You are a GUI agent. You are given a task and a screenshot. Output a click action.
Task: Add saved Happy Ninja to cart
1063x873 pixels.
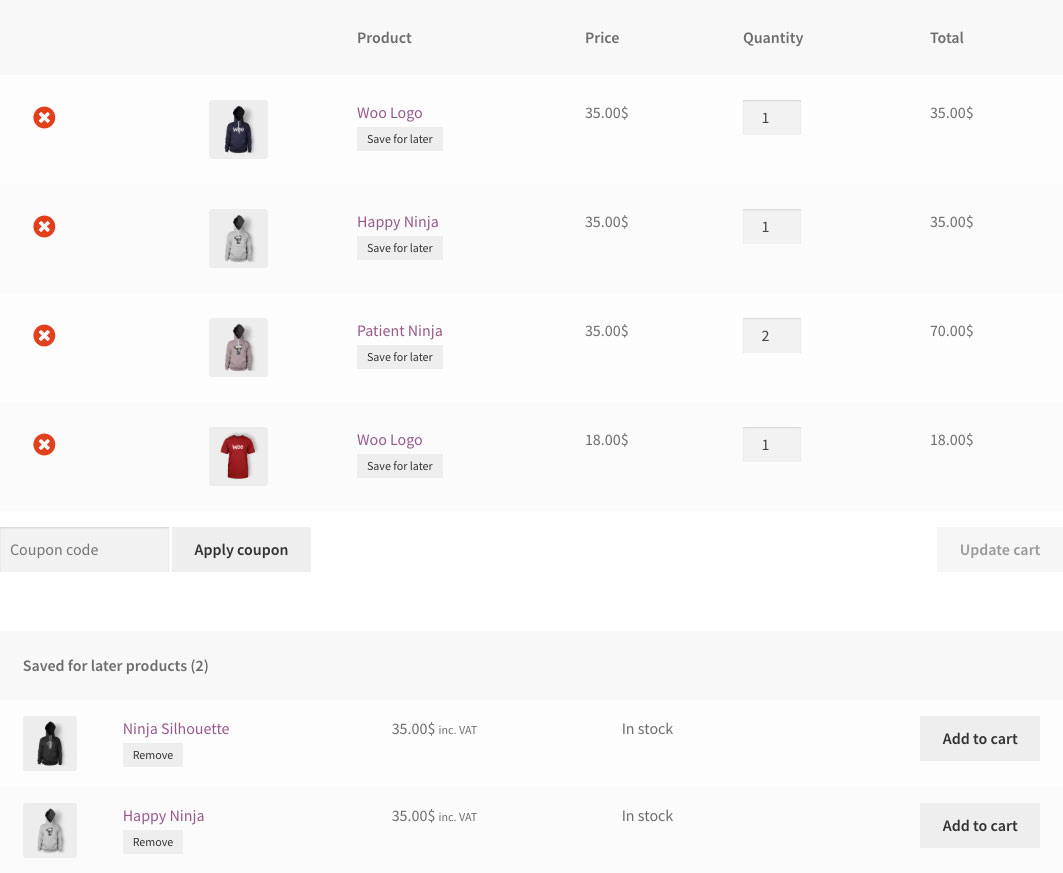tap(979, 826)
